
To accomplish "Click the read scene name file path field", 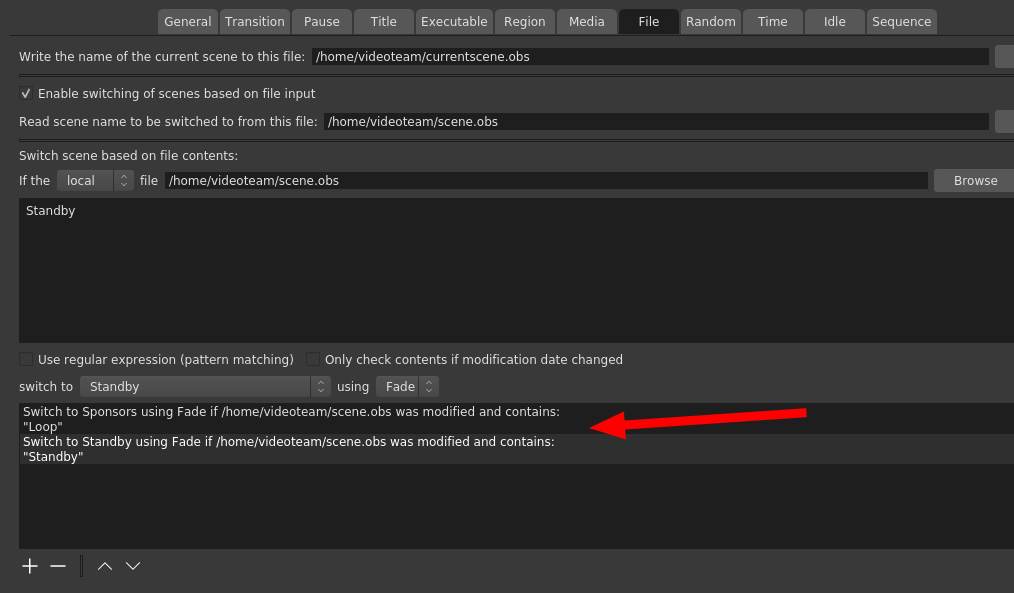I will point(656,122).
